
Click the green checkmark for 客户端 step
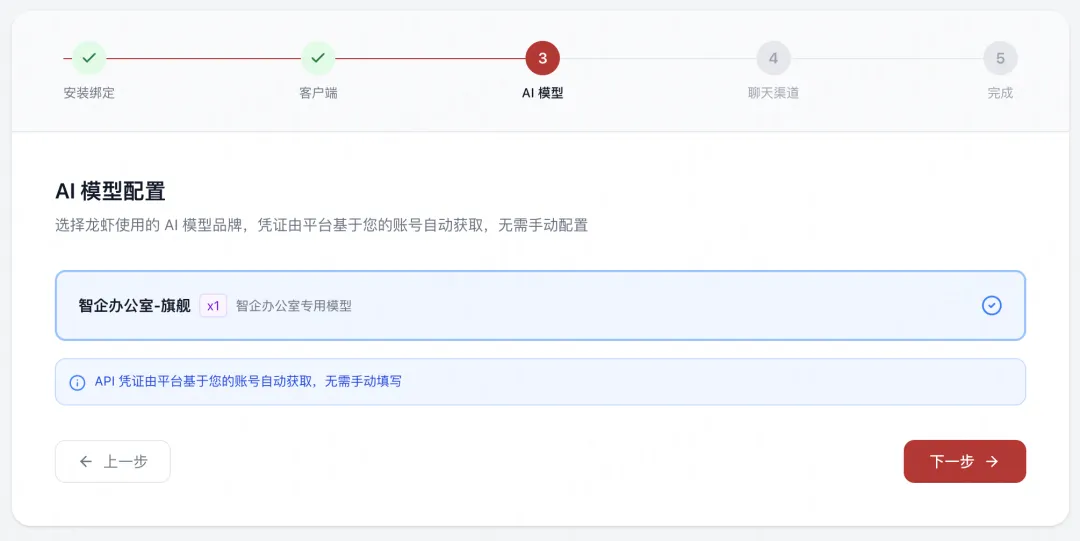click(x=318, y=58)
